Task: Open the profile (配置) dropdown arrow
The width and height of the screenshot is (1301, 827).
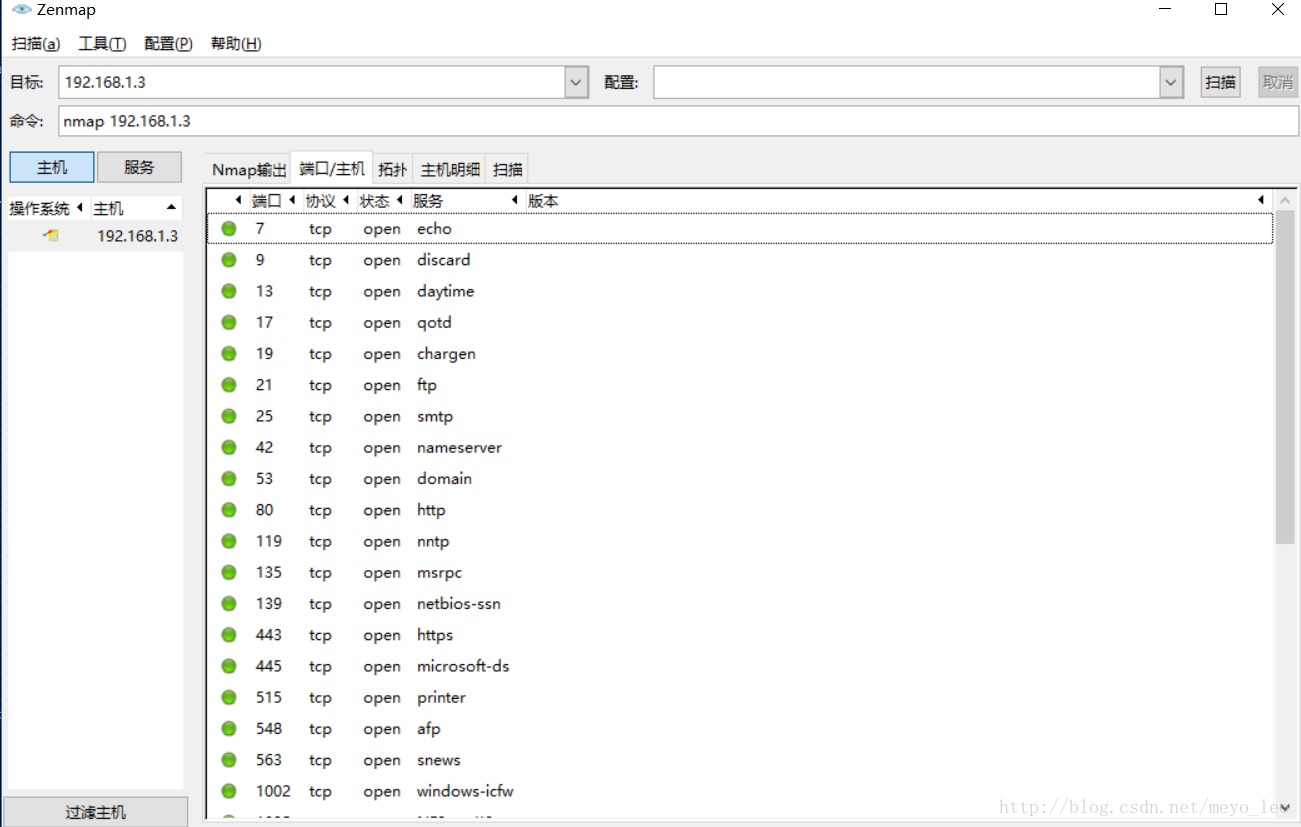Action: coord(1172,82)
